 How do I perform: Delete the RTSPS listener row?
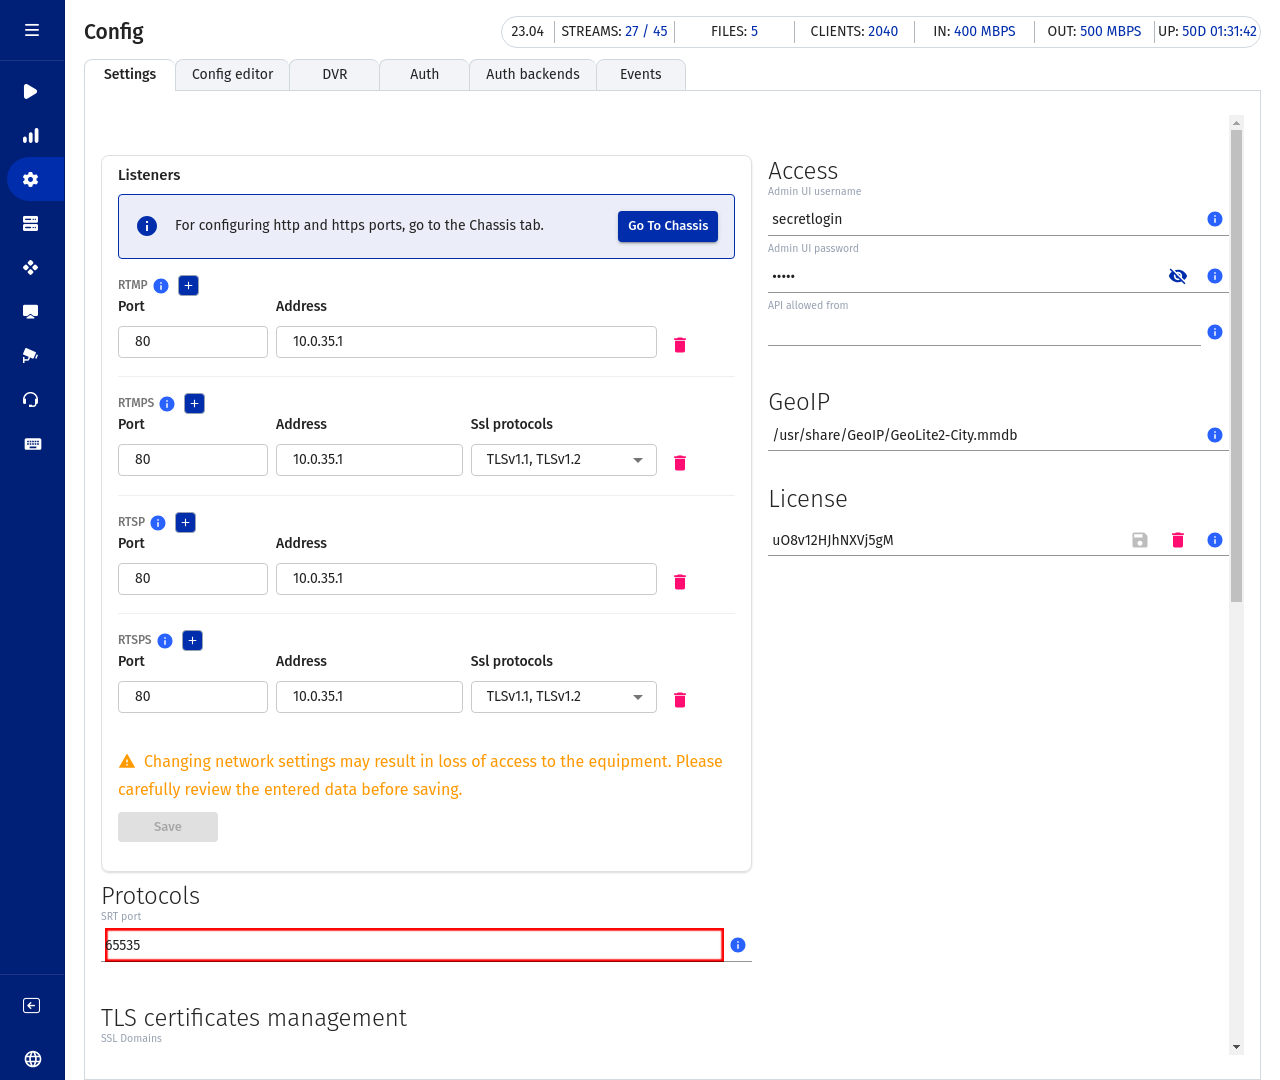[680, 700]
